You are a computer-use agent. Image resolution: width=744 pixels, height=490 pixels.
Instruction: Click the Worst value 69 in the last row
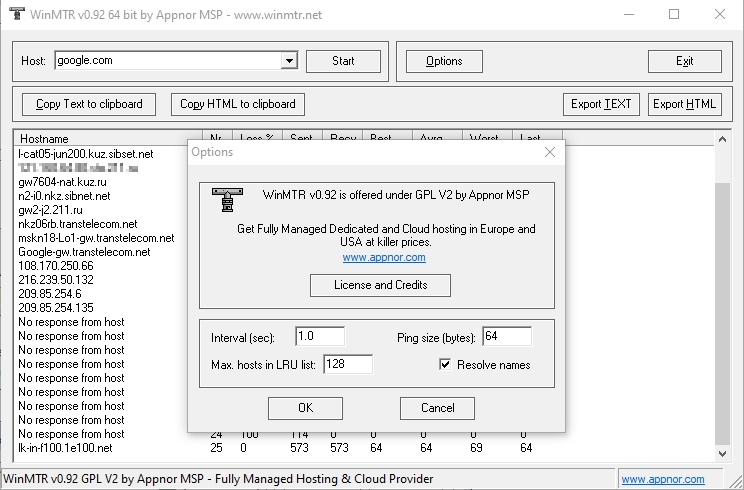click(476, 448)
